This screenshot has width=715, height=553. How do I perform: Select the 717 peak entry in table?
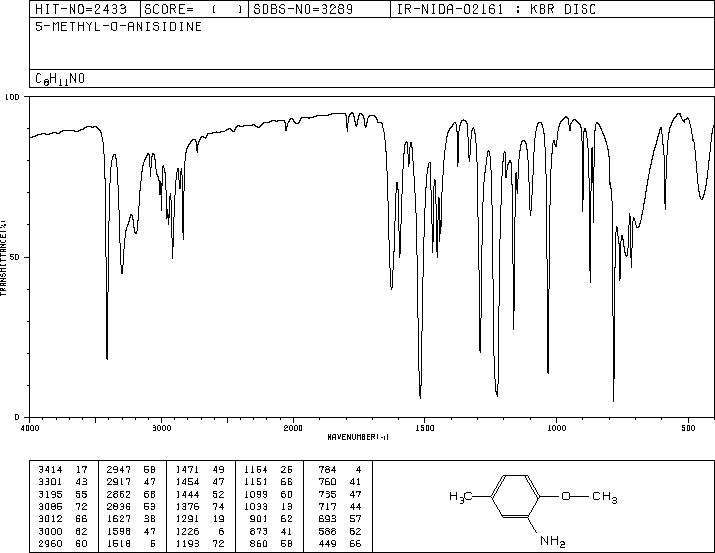[340, 506]
